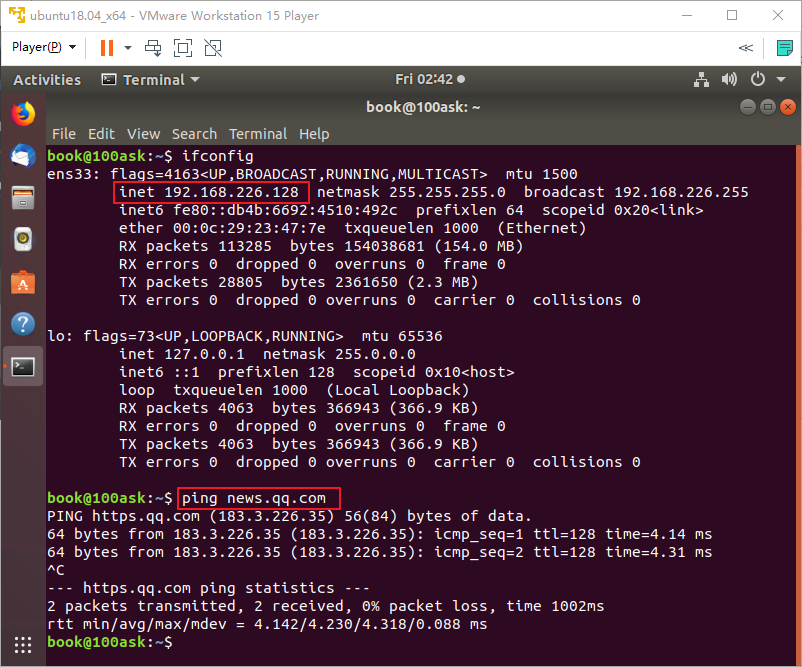802x667 pixels.
Task: Enter full screen mode
Action: (183, 48)
